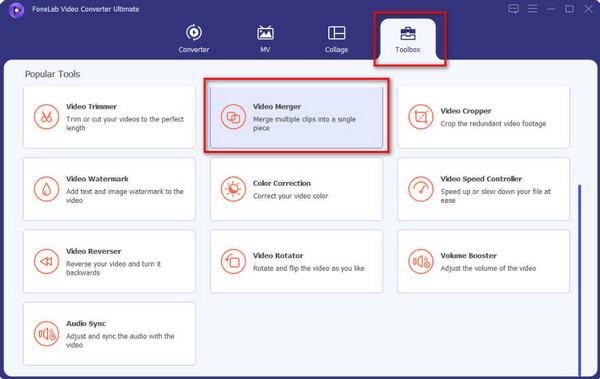Open the Video Watermark title
This screenshot has width=600, height=379.
tap(97, 179)
